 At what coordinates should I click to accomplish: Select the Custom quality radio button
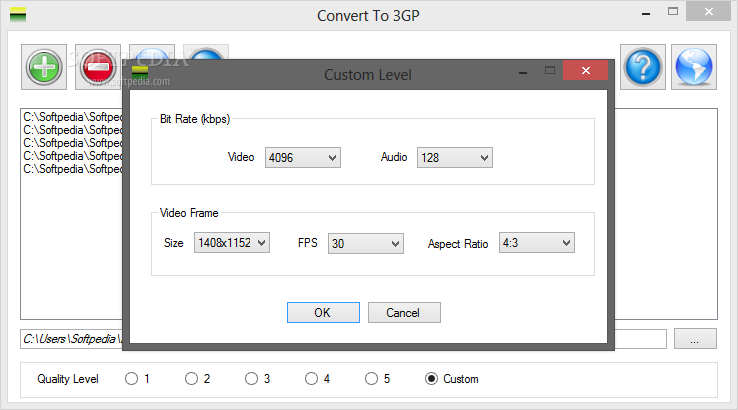click(x=431, y=378)
